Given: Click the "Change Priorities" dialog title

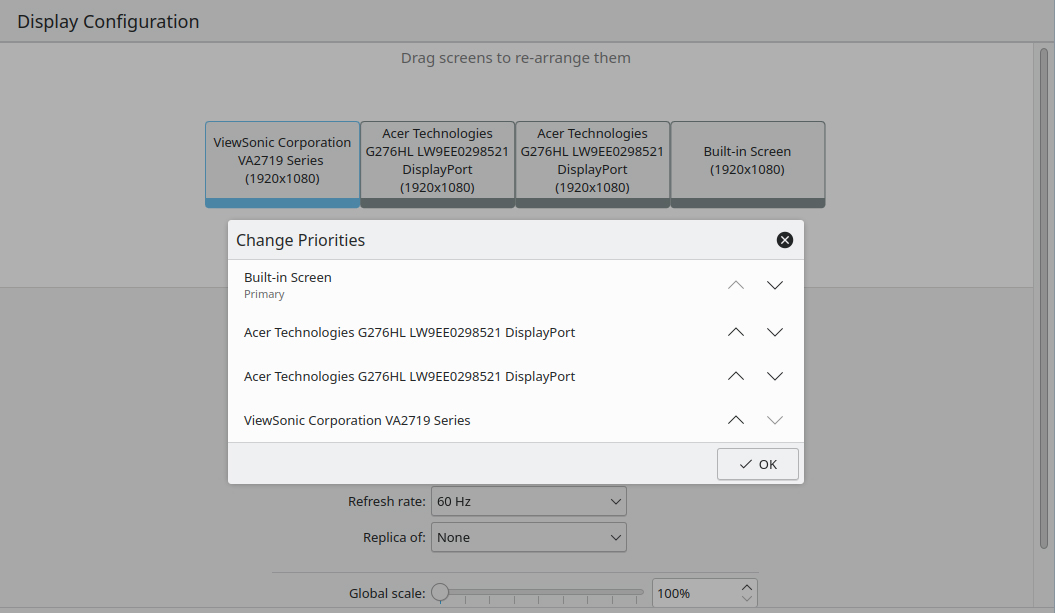Looking at the screenshot, I should (300, 240).
